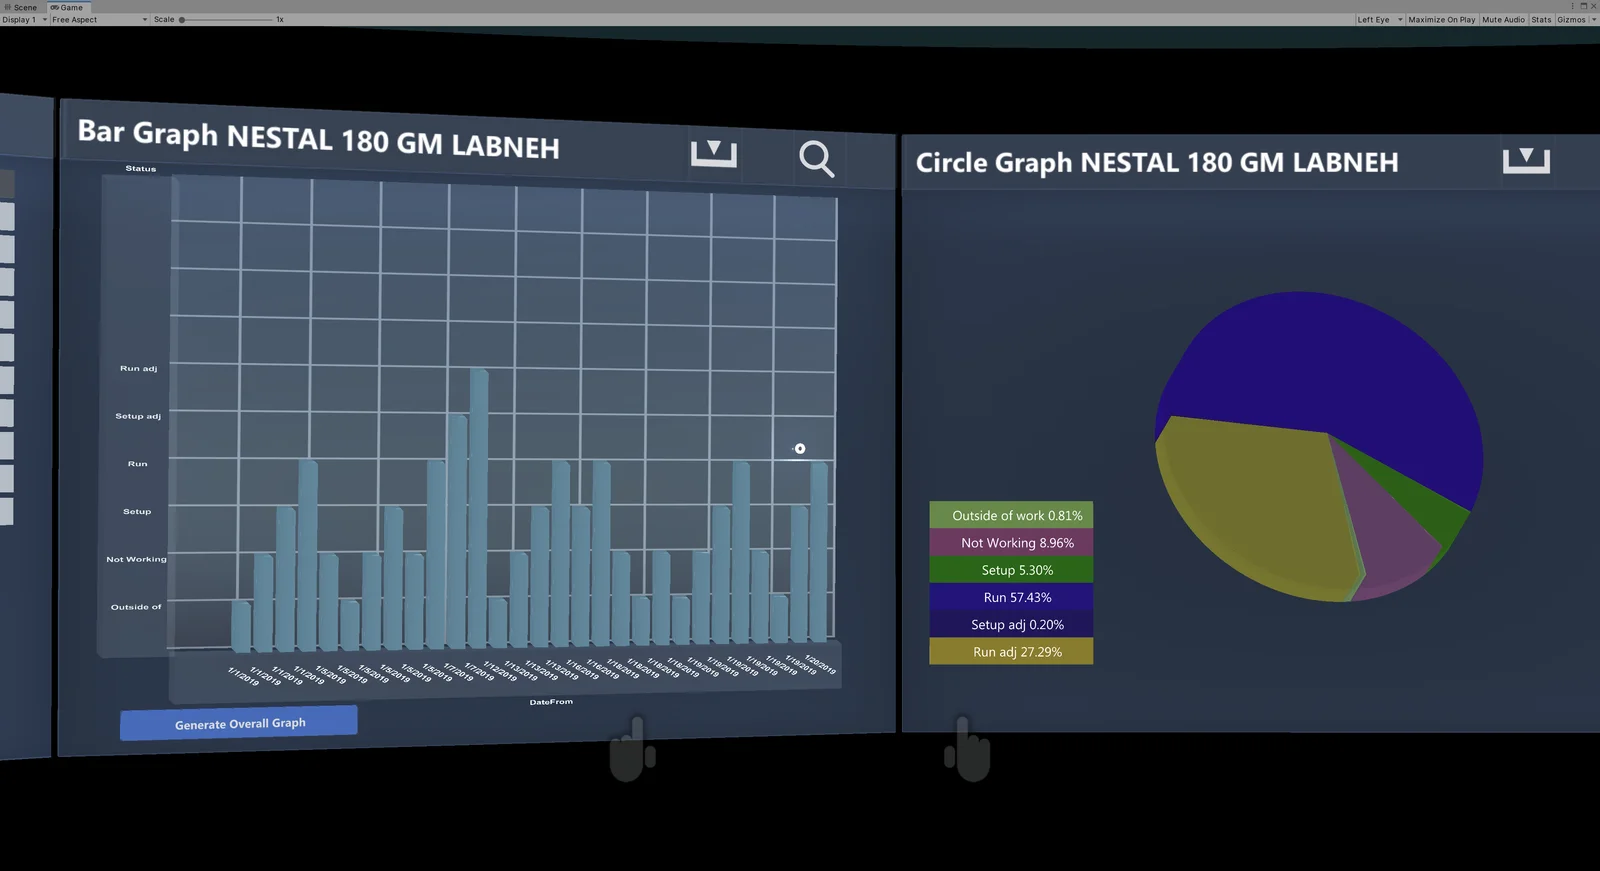This screenshot has width=1600, height=871.
Task: Toggle Mute Audio
Action: [x=1503, y=19]
